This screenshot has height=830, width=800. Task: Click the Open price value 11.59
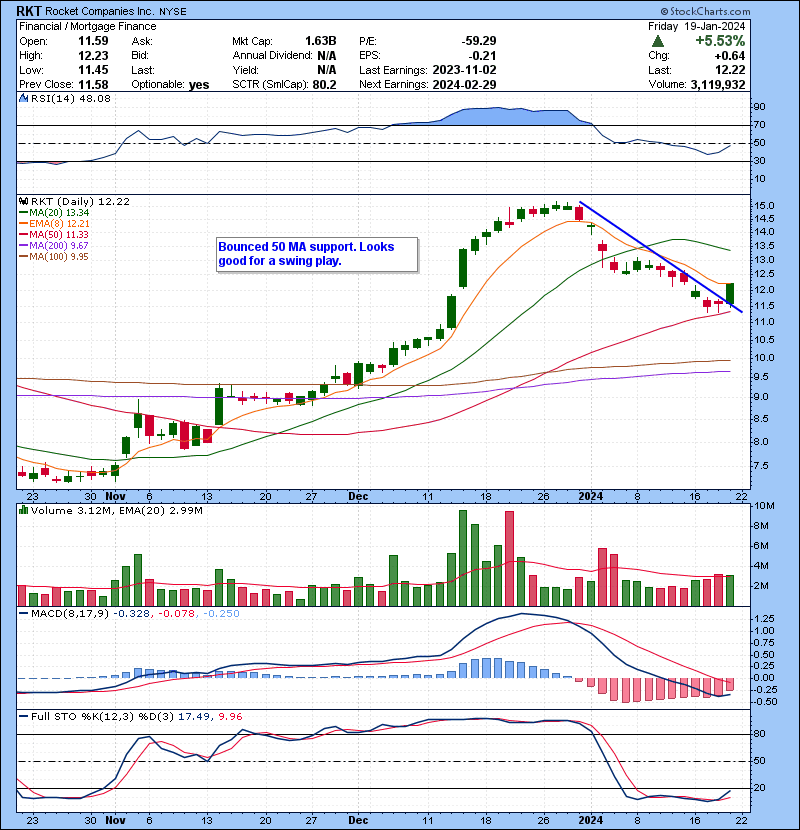93,41
